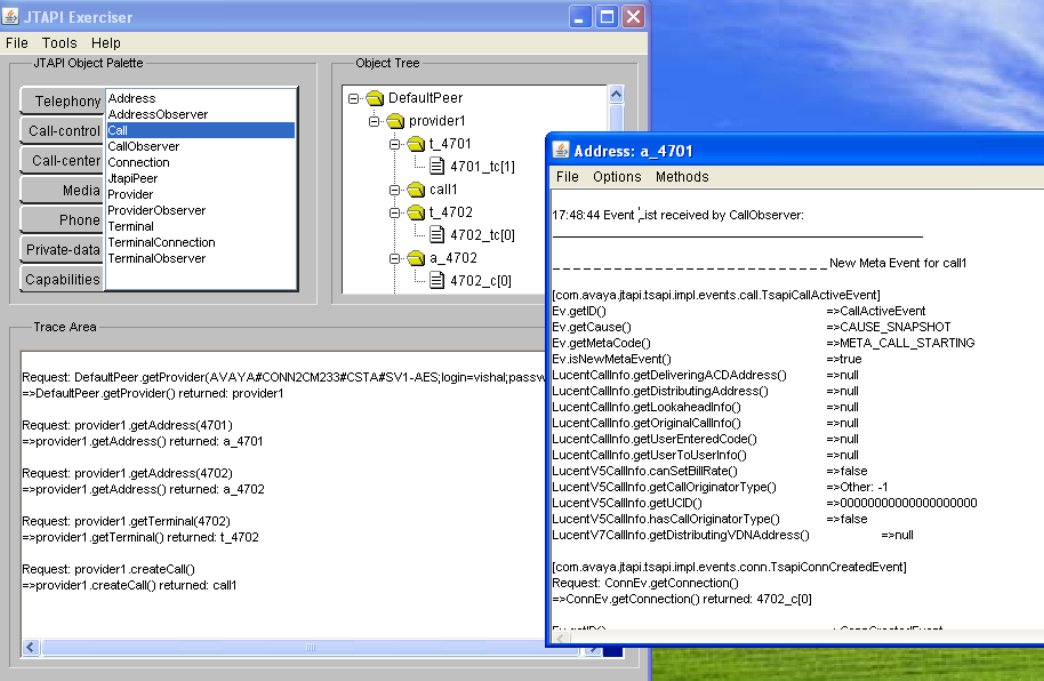This screenshot has height=681, width=1044.
Task: Click the 4702_tc[0] document icon
Action: point(437,234)
